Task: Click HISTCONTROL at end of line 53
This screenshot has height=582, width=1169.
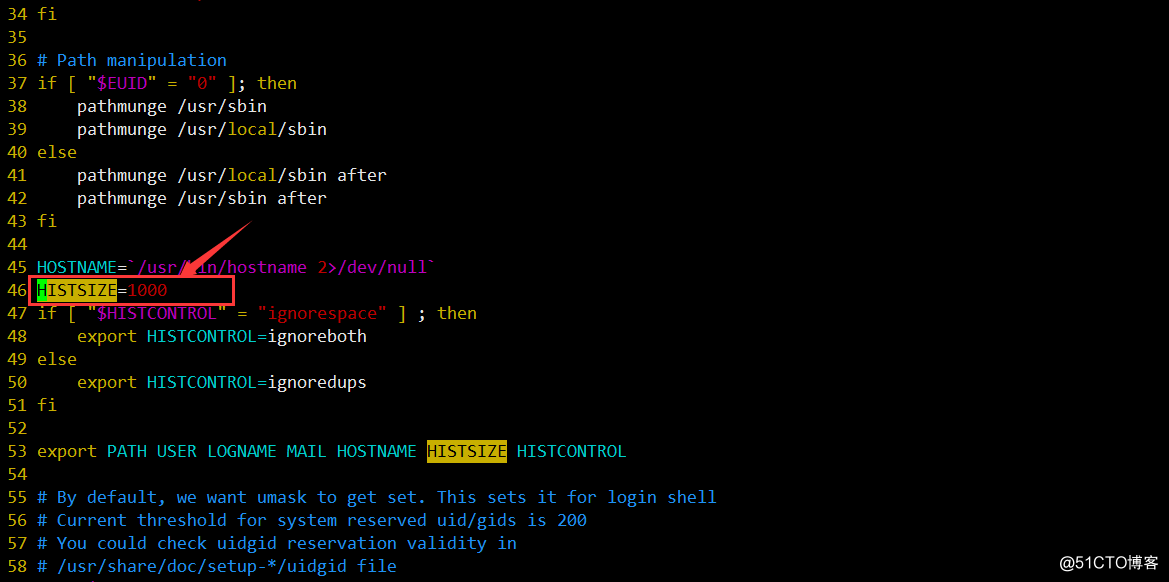Action: [x=571, y=451]
